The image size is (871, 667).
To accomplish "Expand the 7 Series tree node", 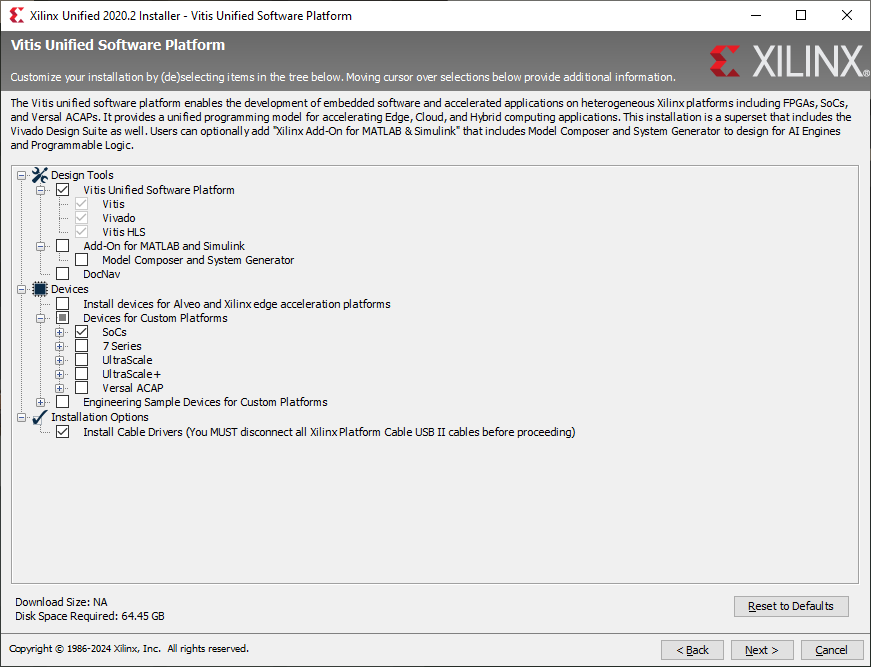I will point(60,346).
